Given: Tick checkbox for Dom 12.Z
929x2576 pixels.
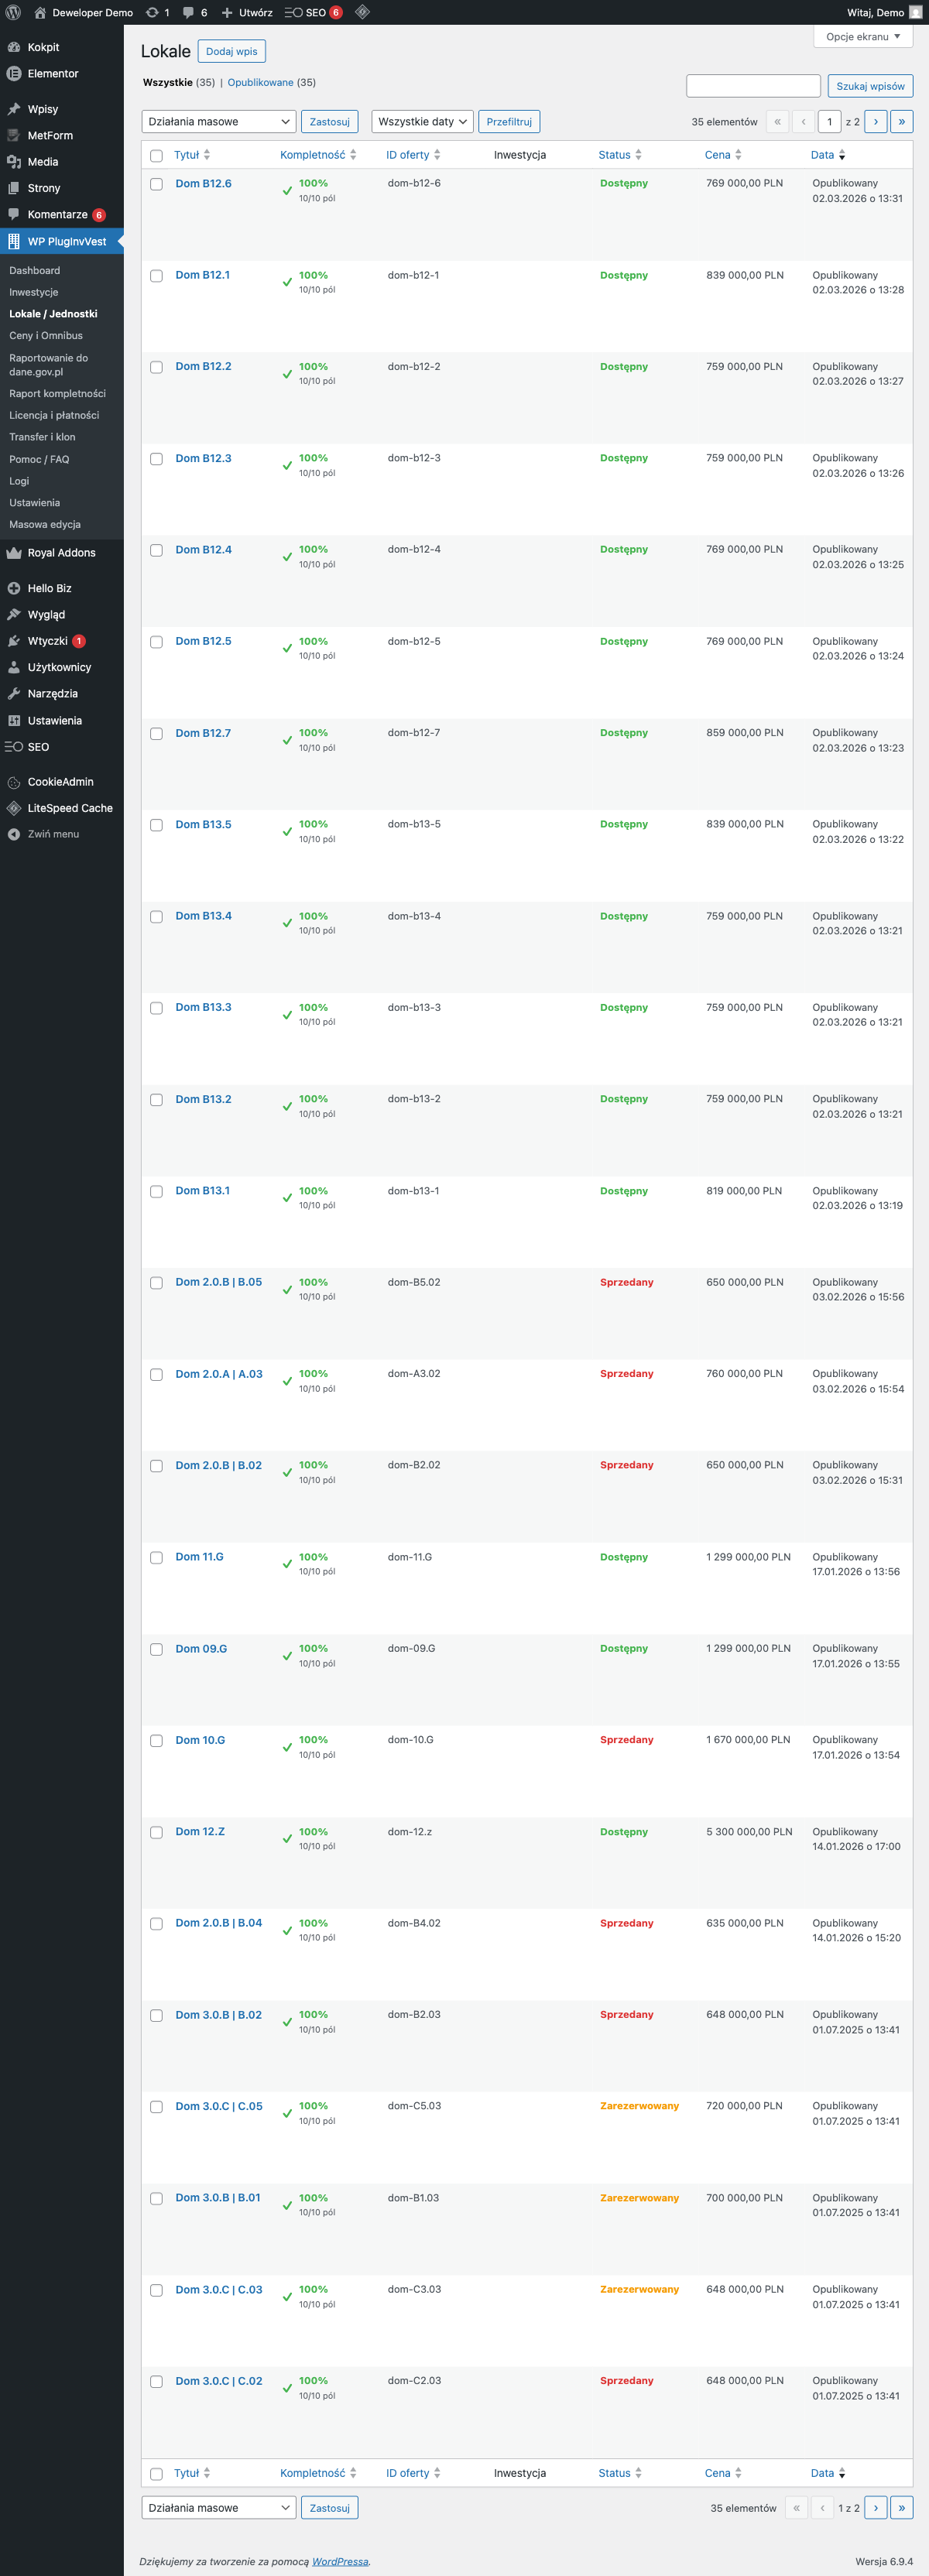Looking at the screenshot, I should point(156,1832).
